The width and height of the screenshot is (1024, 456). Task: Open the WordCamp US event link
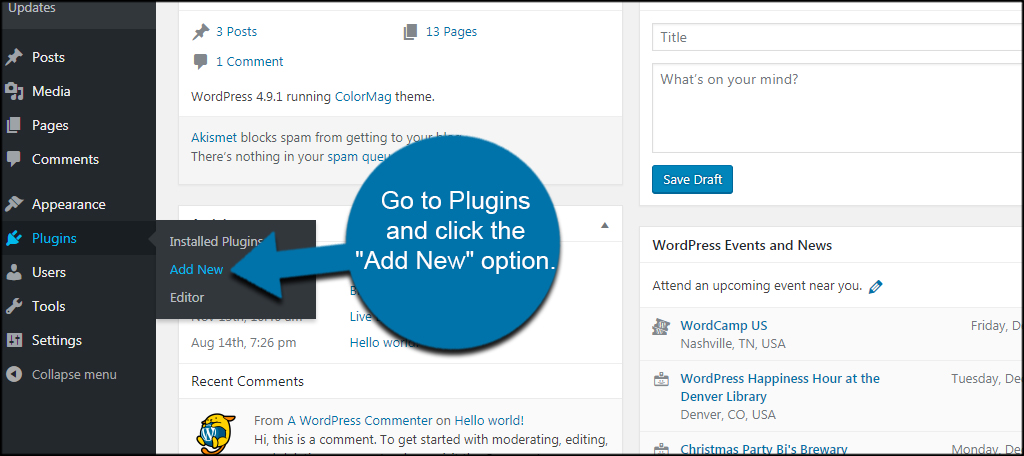724,325
